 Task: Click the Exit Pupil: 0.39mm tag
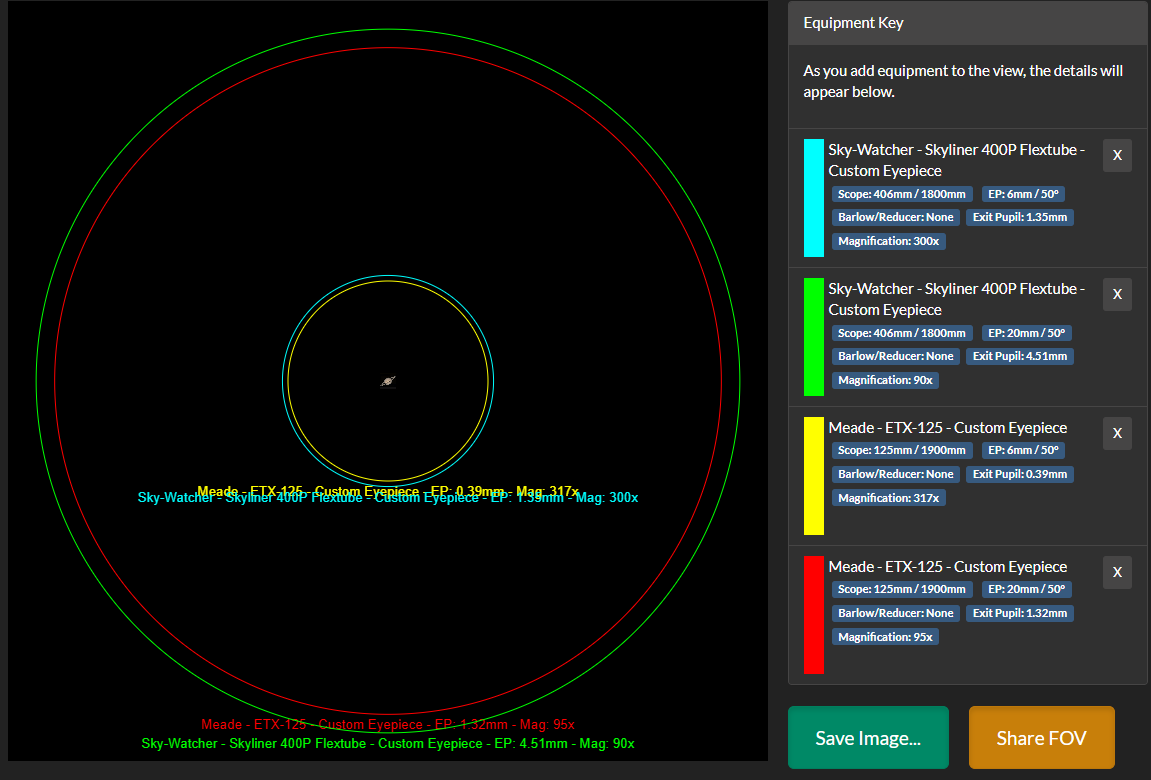point(1020,474)
